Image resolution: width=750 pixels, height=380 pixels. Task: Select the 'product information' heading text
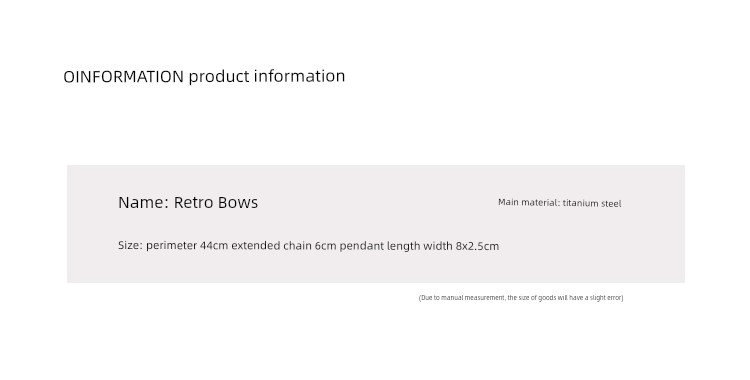(267, 77)
